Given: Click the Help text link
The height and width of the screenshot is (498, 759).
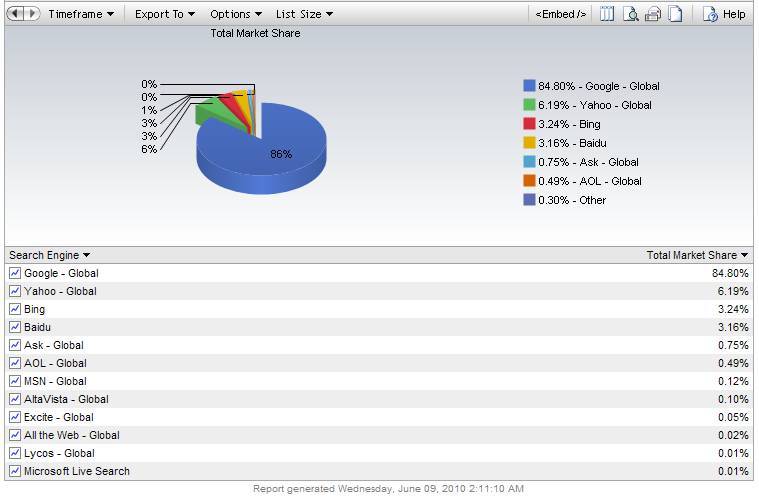Looking at the screenshot, I should (734, 14).
